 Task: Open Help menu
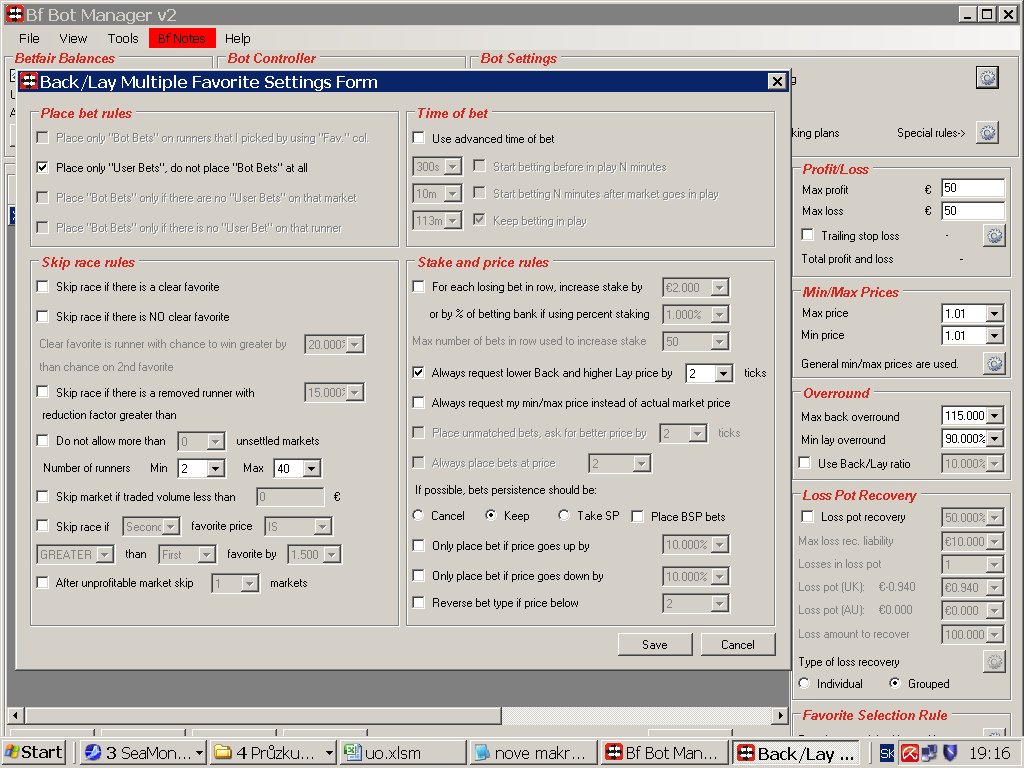238,39
